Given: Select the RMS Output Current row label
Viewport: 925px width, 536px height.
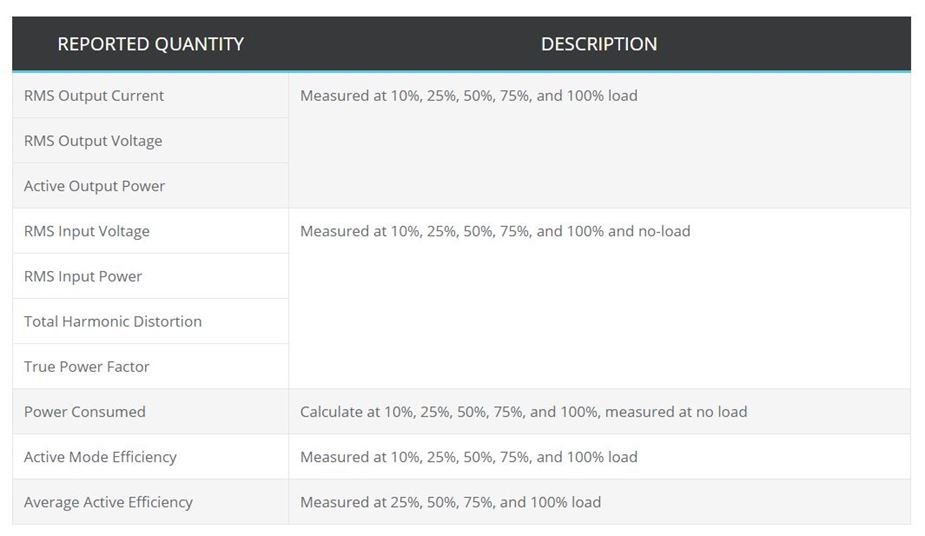Looking at the screenshot, I should click(x=94, y=96).
